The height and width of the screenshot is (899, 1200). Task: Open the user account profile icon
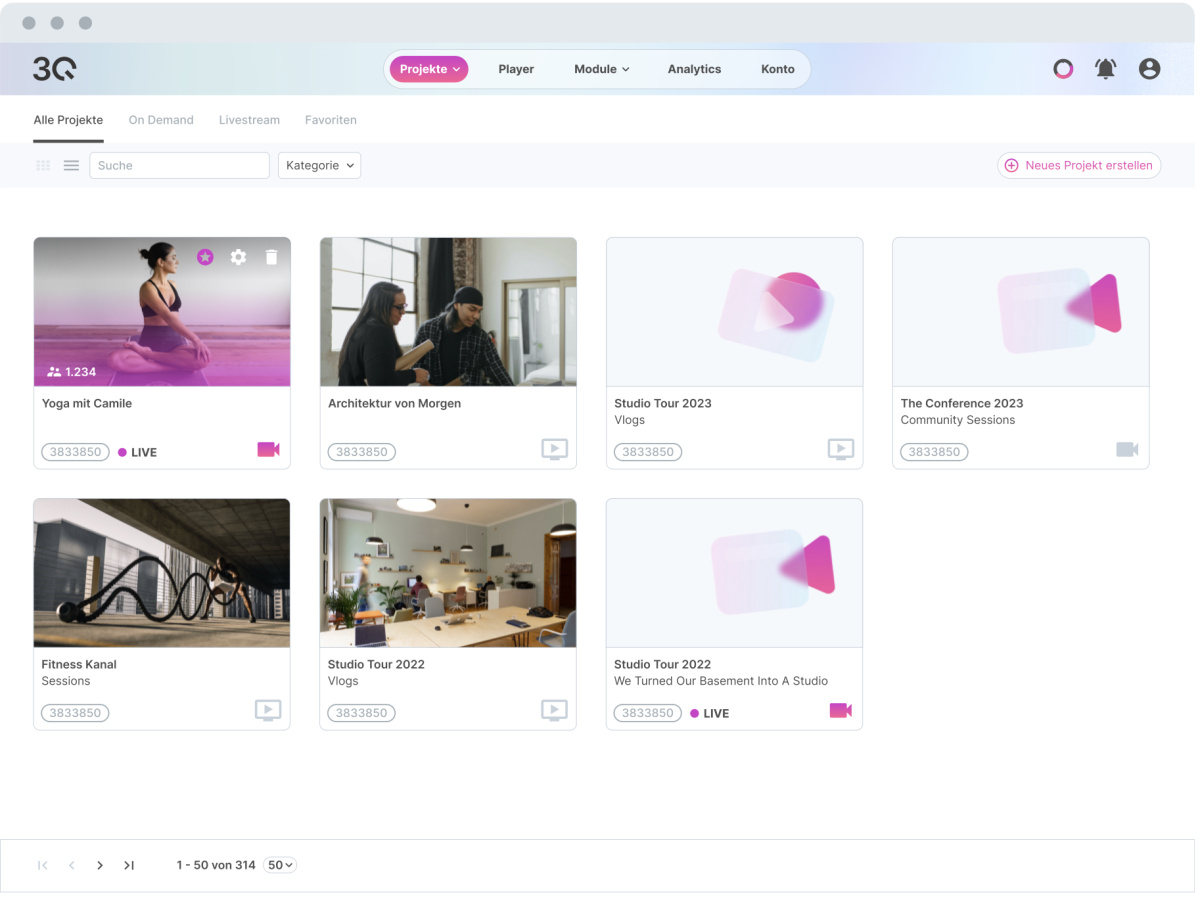1149,69
